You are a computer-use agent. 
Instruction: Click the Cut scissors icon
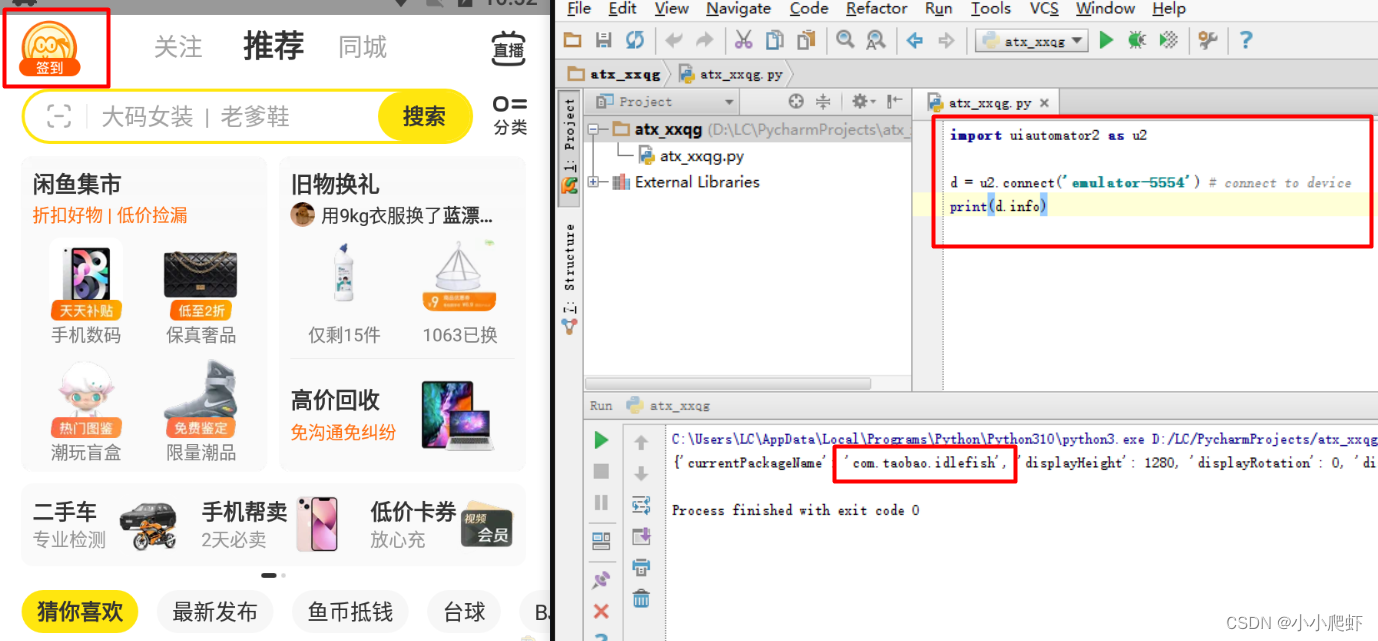coord(743,40)
